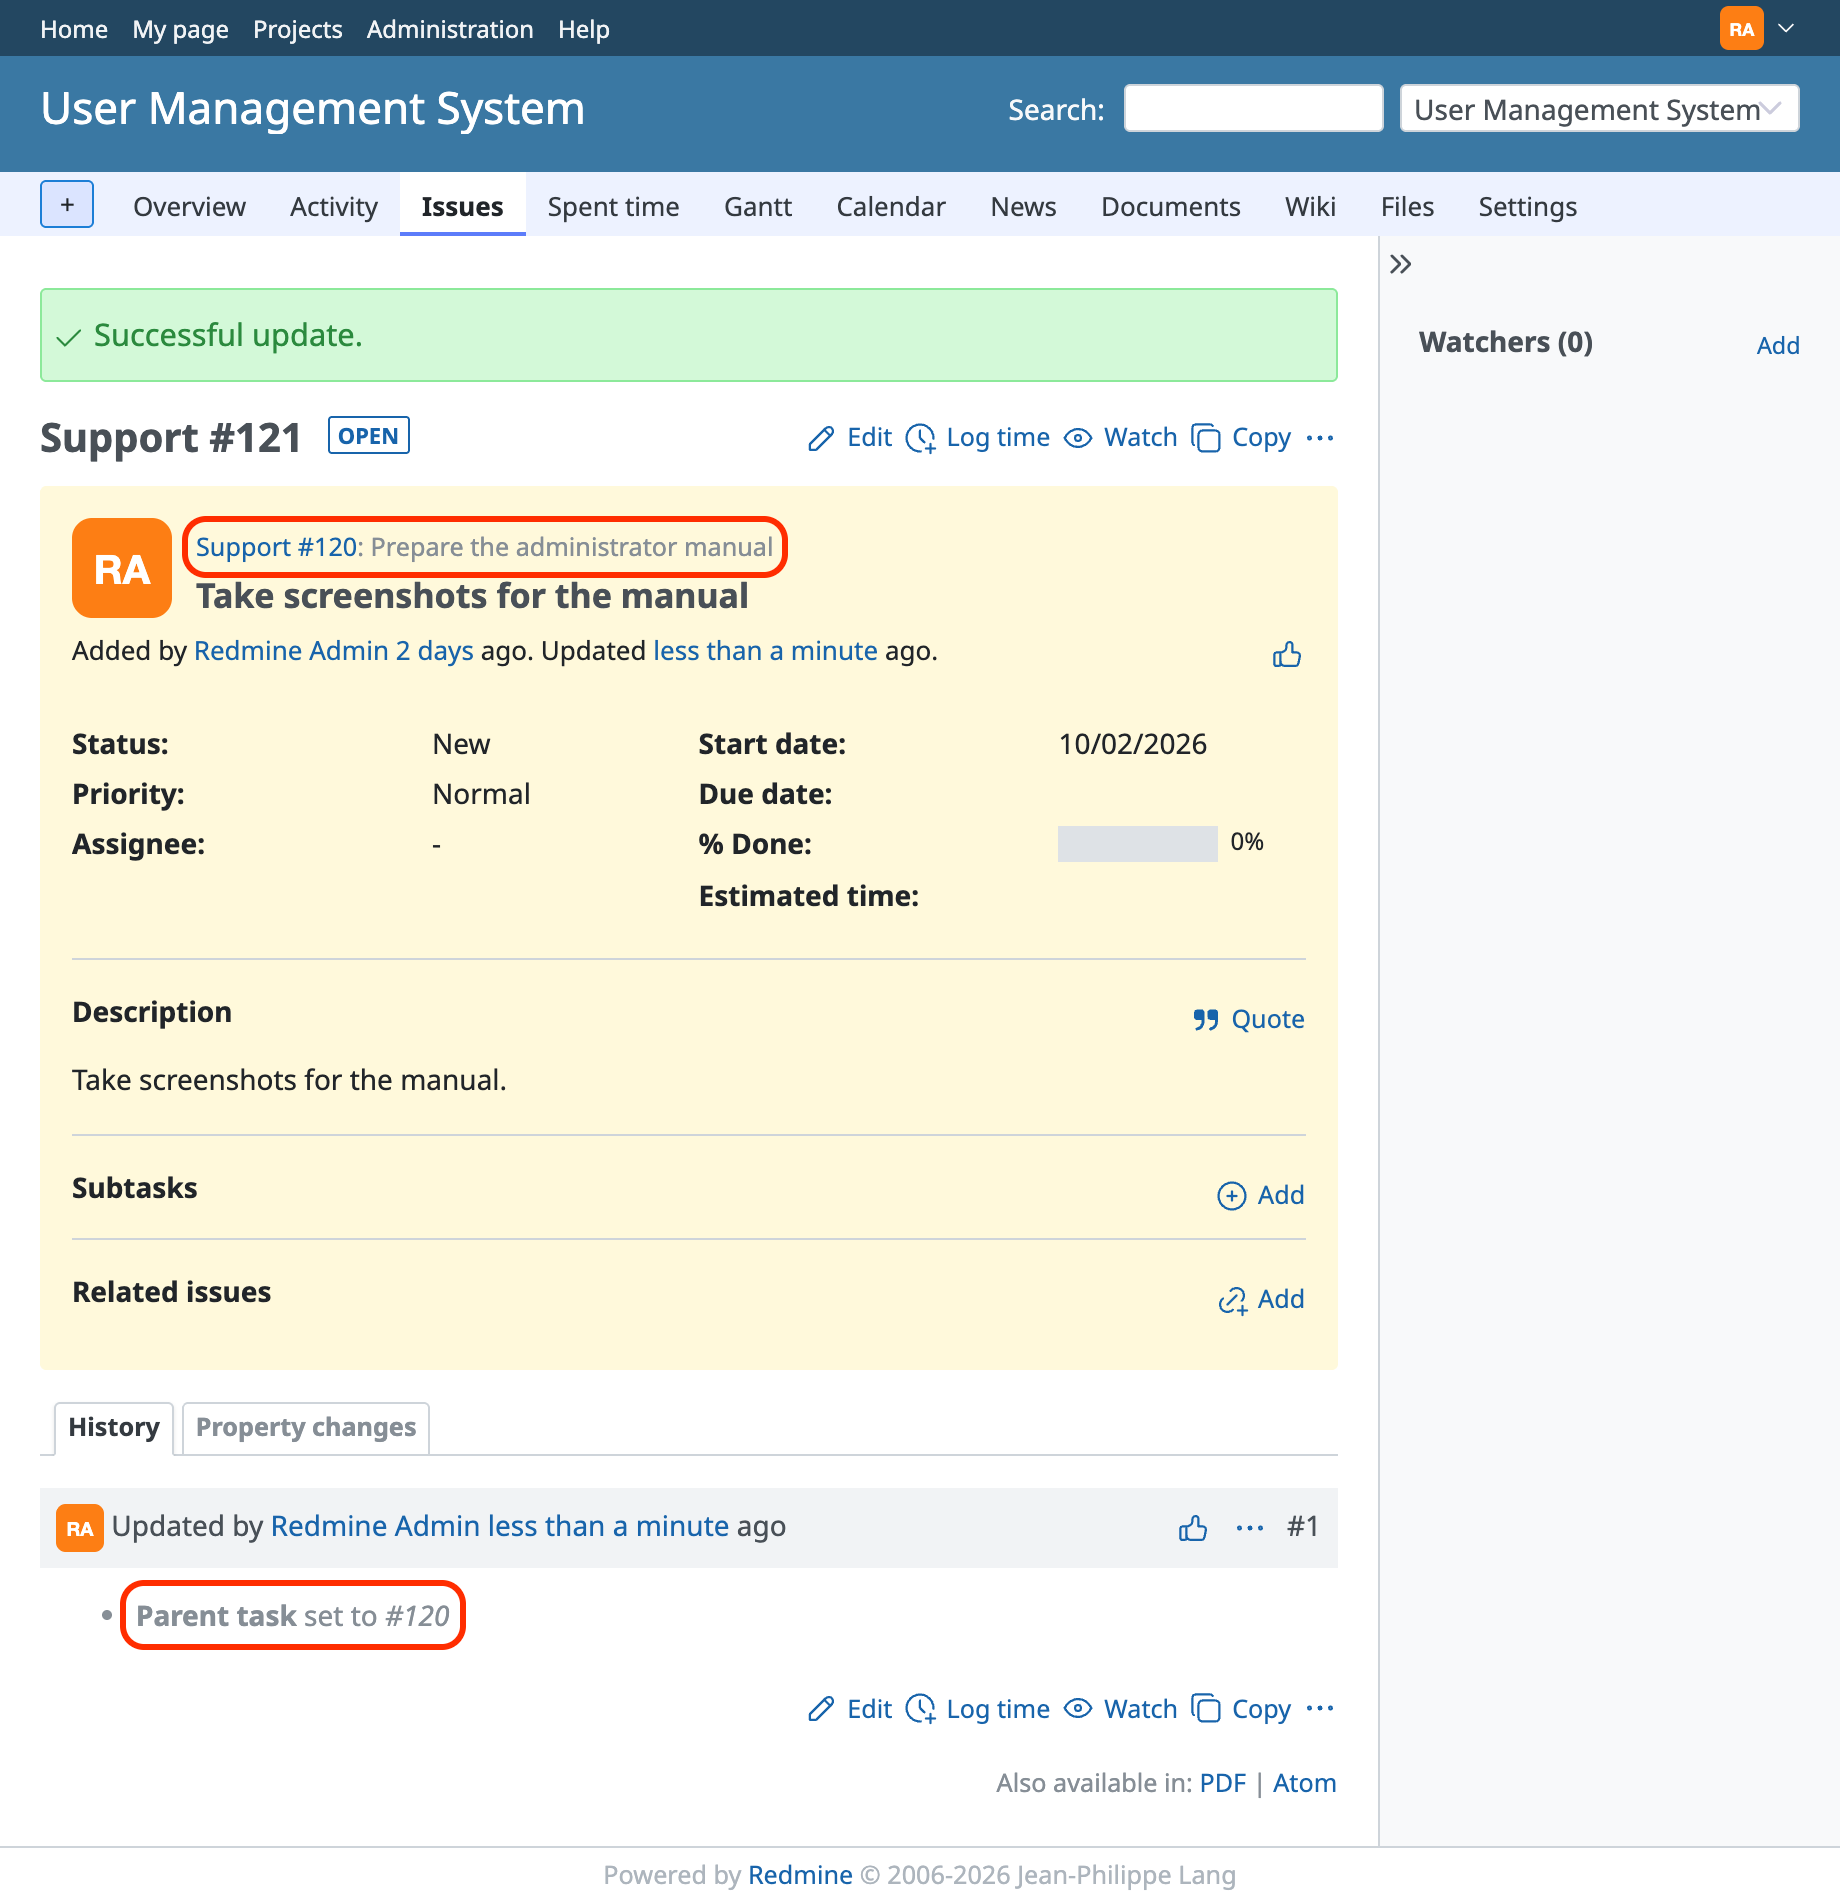Like the issue with thumbs-up icon
1840x1900 pixels.
(x=1287, y=654)
